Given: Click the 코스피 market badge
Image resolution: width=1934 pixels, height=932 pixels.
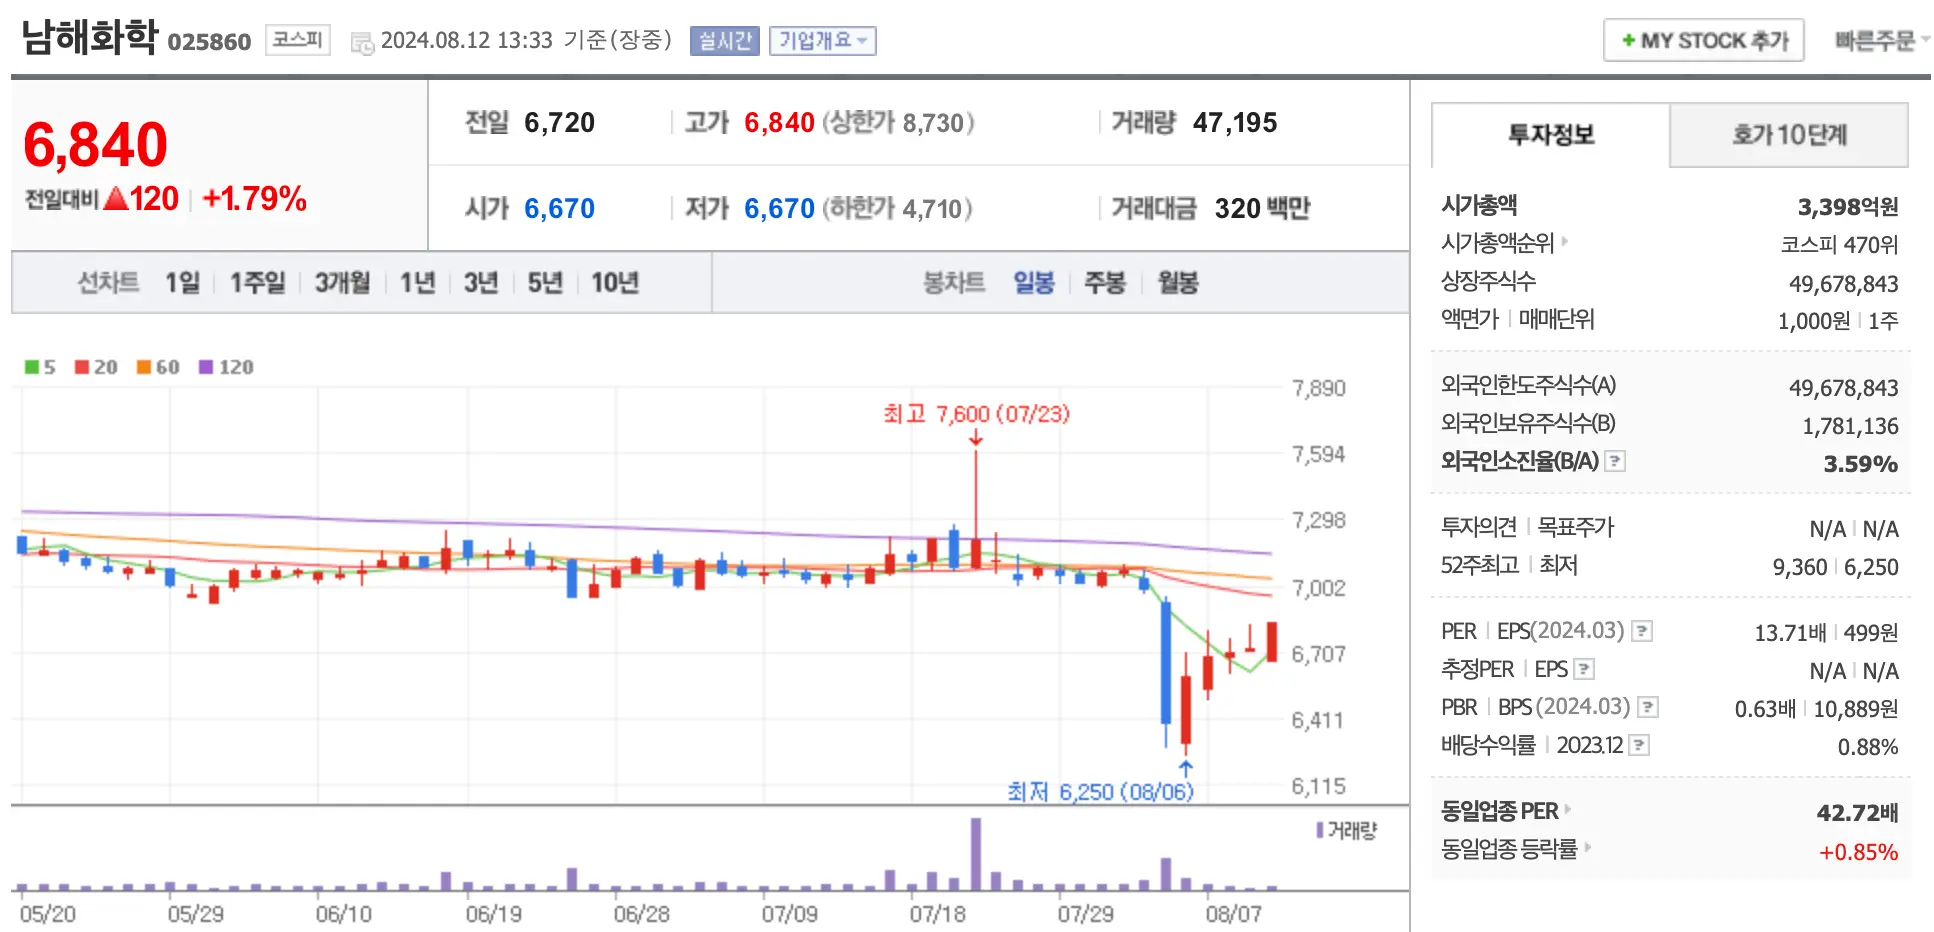Looking at the screenshot, I should click(x=296, y=38).
